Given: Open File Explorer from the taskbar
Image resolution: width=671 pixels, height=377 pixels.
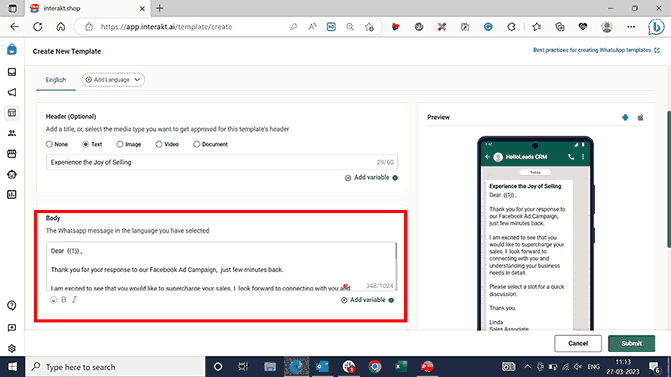Looking at the screenshot, I should click(270, 367).
